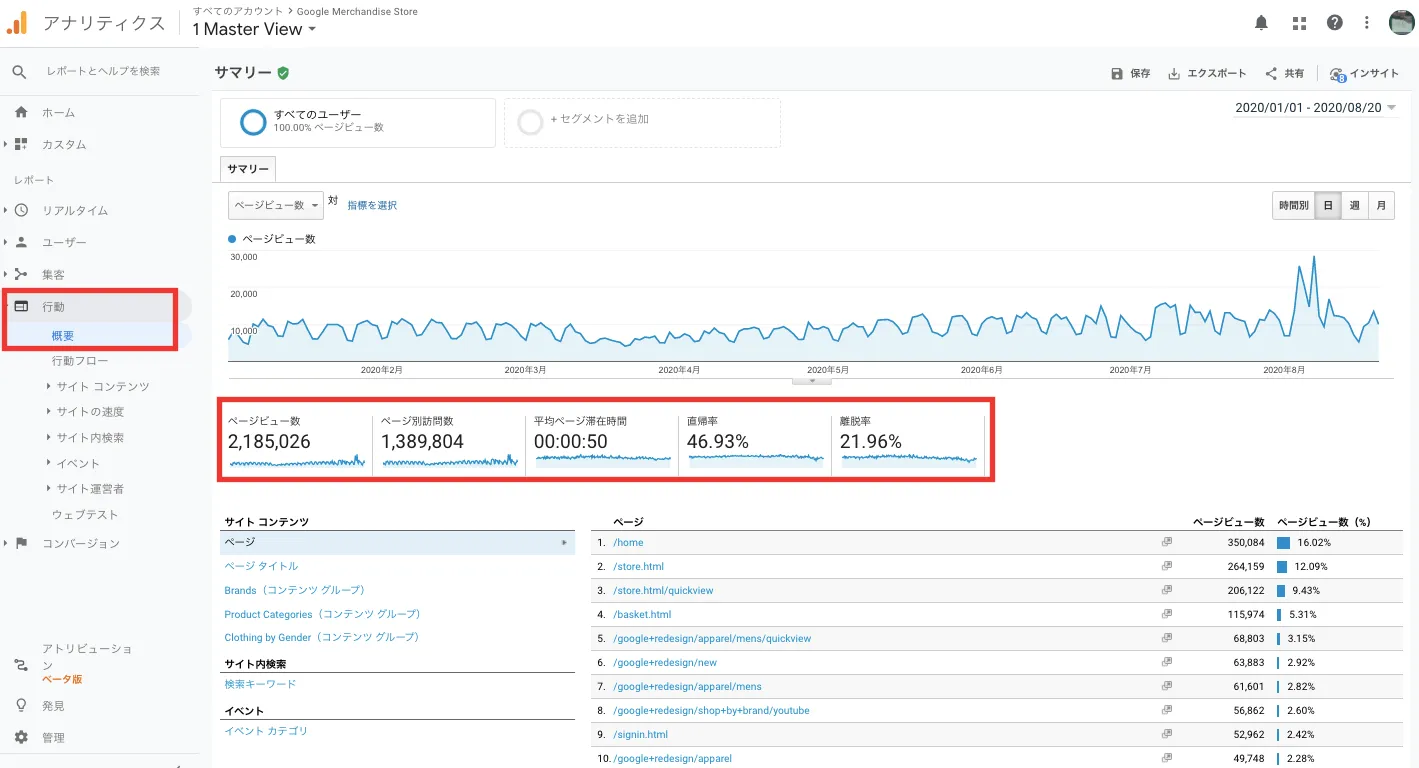
Task: Open the vertical three-dot menu
Action: [x=1367, y=22]
